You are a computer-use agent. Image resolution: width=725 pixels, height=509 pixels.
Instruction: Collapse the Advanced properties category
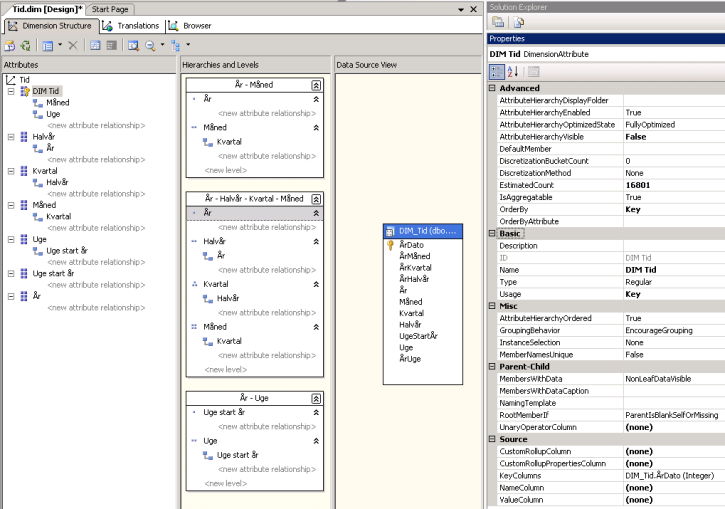[x=492, y=88]
